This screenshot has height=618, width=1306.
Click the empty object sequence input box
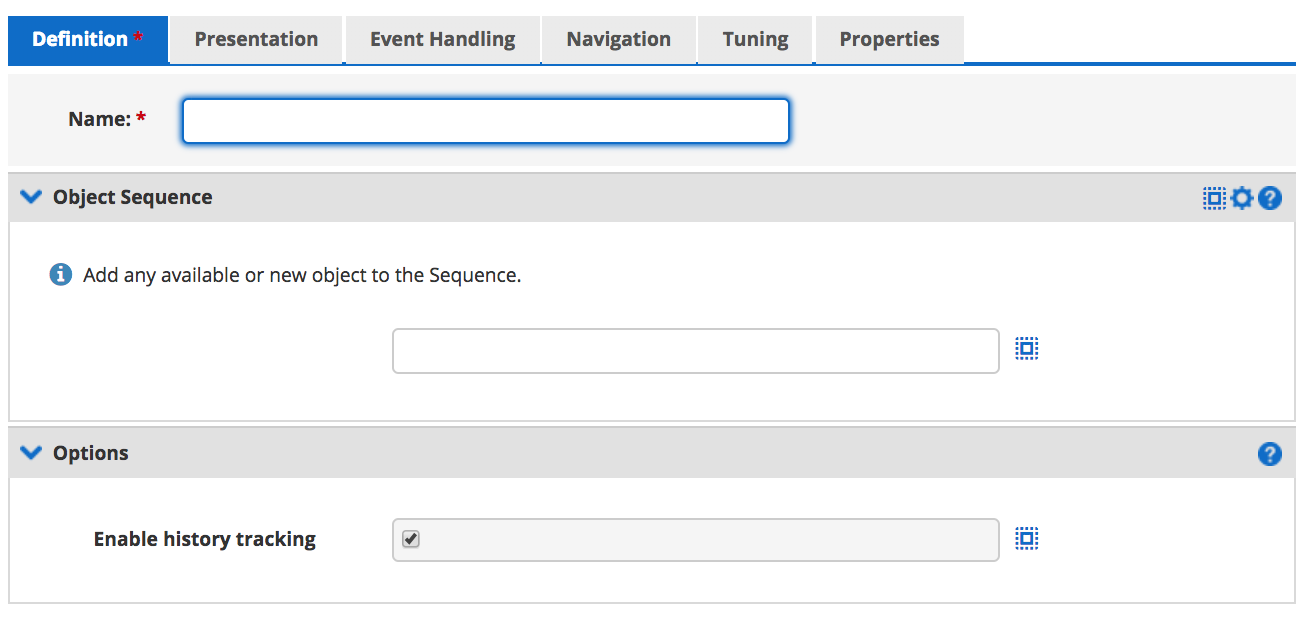(x=694, y=350)
